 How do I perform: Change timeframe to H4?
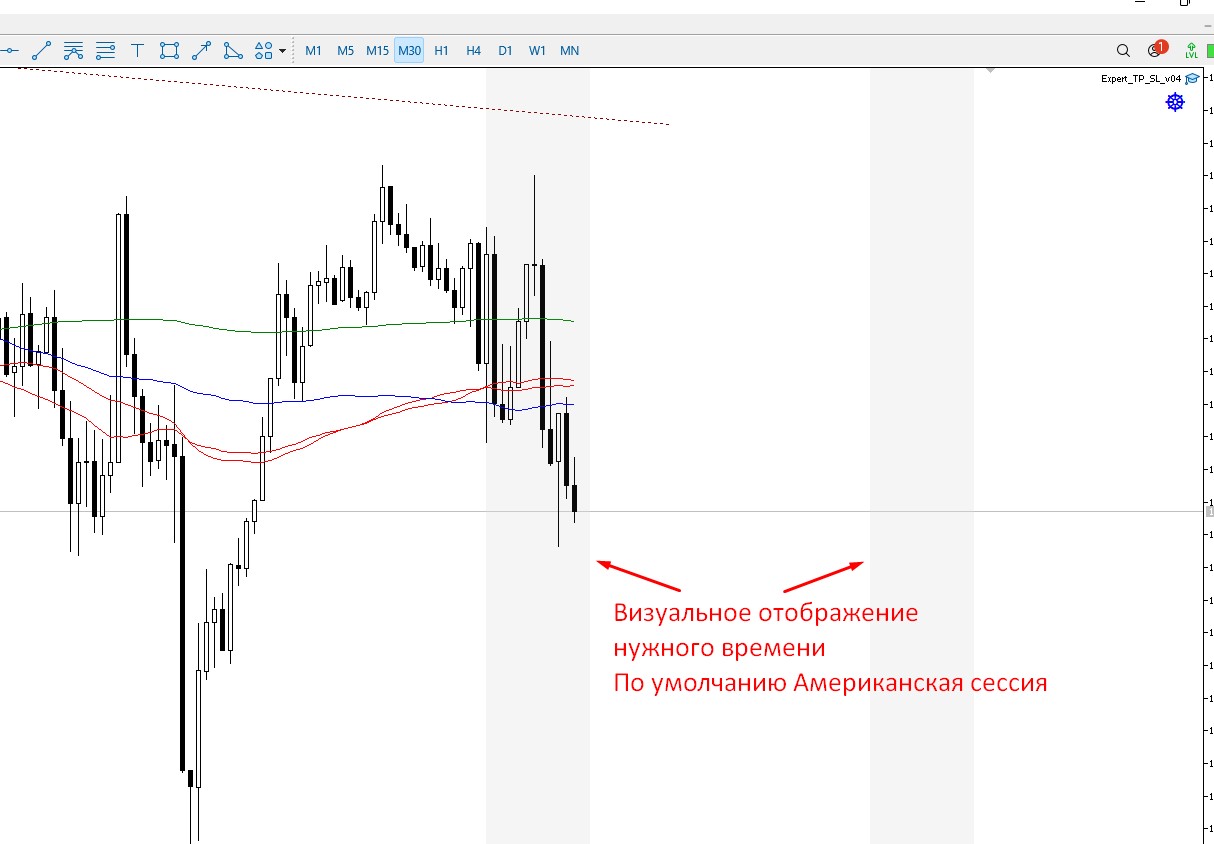pos(473,50)
